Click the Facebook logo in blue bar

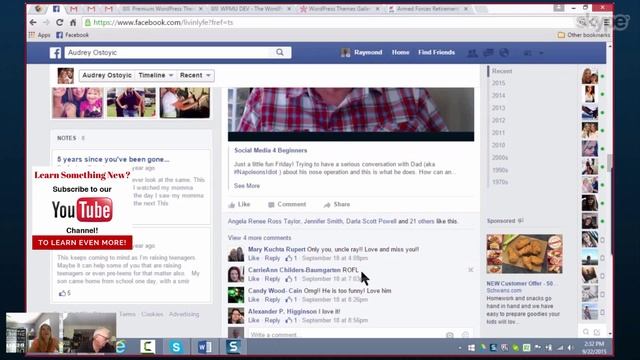point(56,53)
